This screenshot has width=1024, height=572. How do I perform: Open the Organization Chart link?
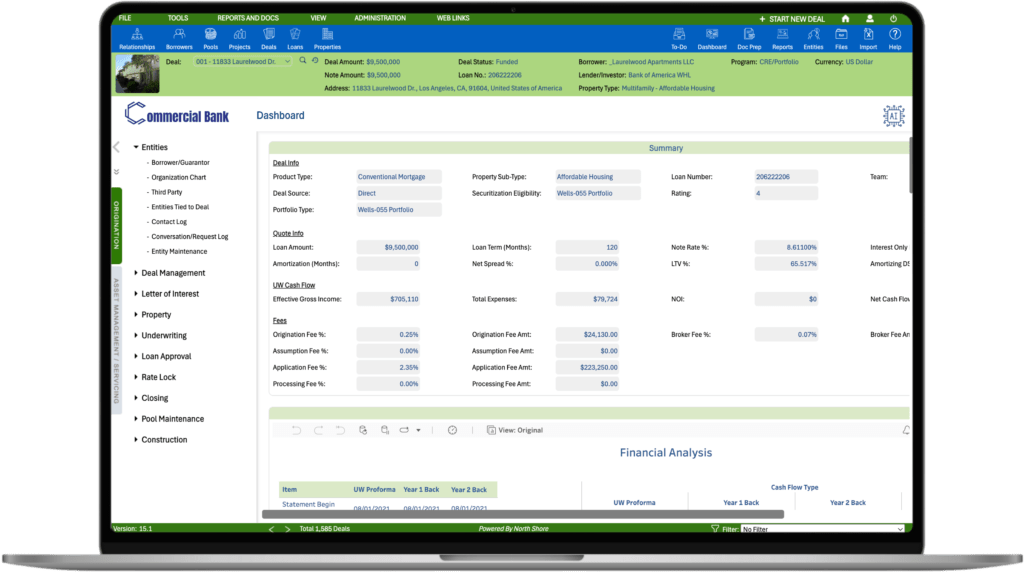pyautogui.click(x=178, y=177)
